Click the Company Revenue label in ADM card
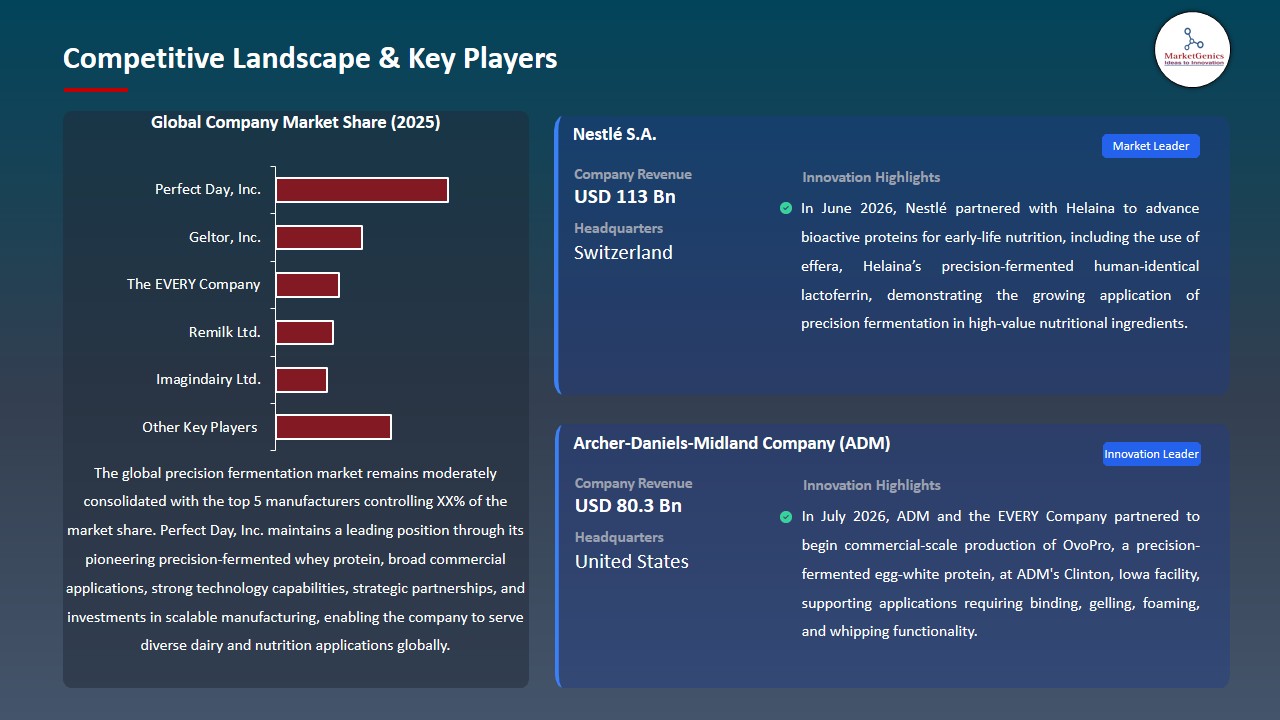 pos(633,483)
